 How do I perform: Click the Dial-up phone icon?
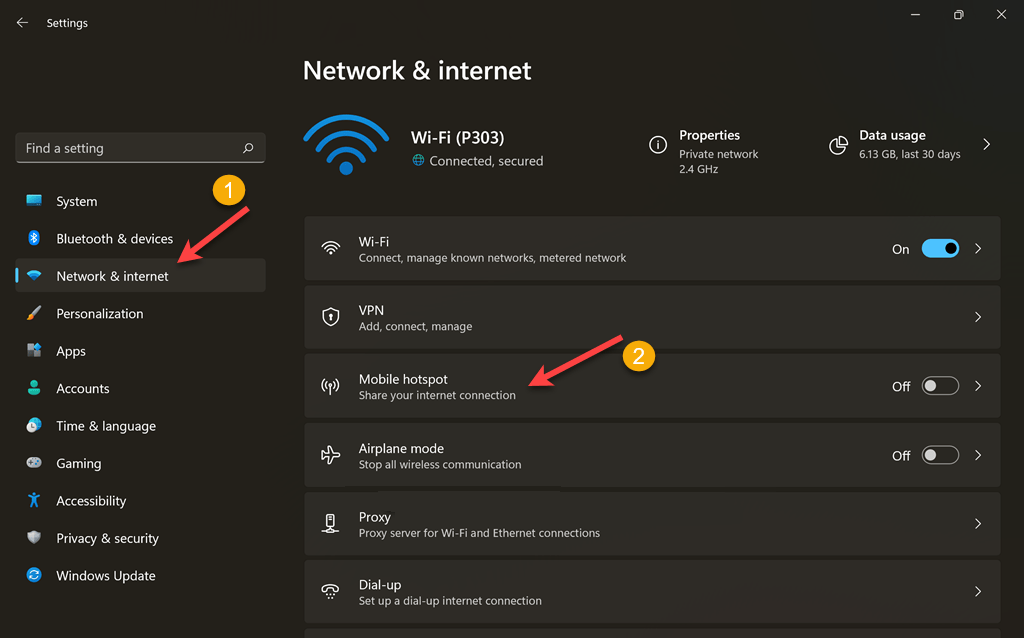[x=330, y=591]
